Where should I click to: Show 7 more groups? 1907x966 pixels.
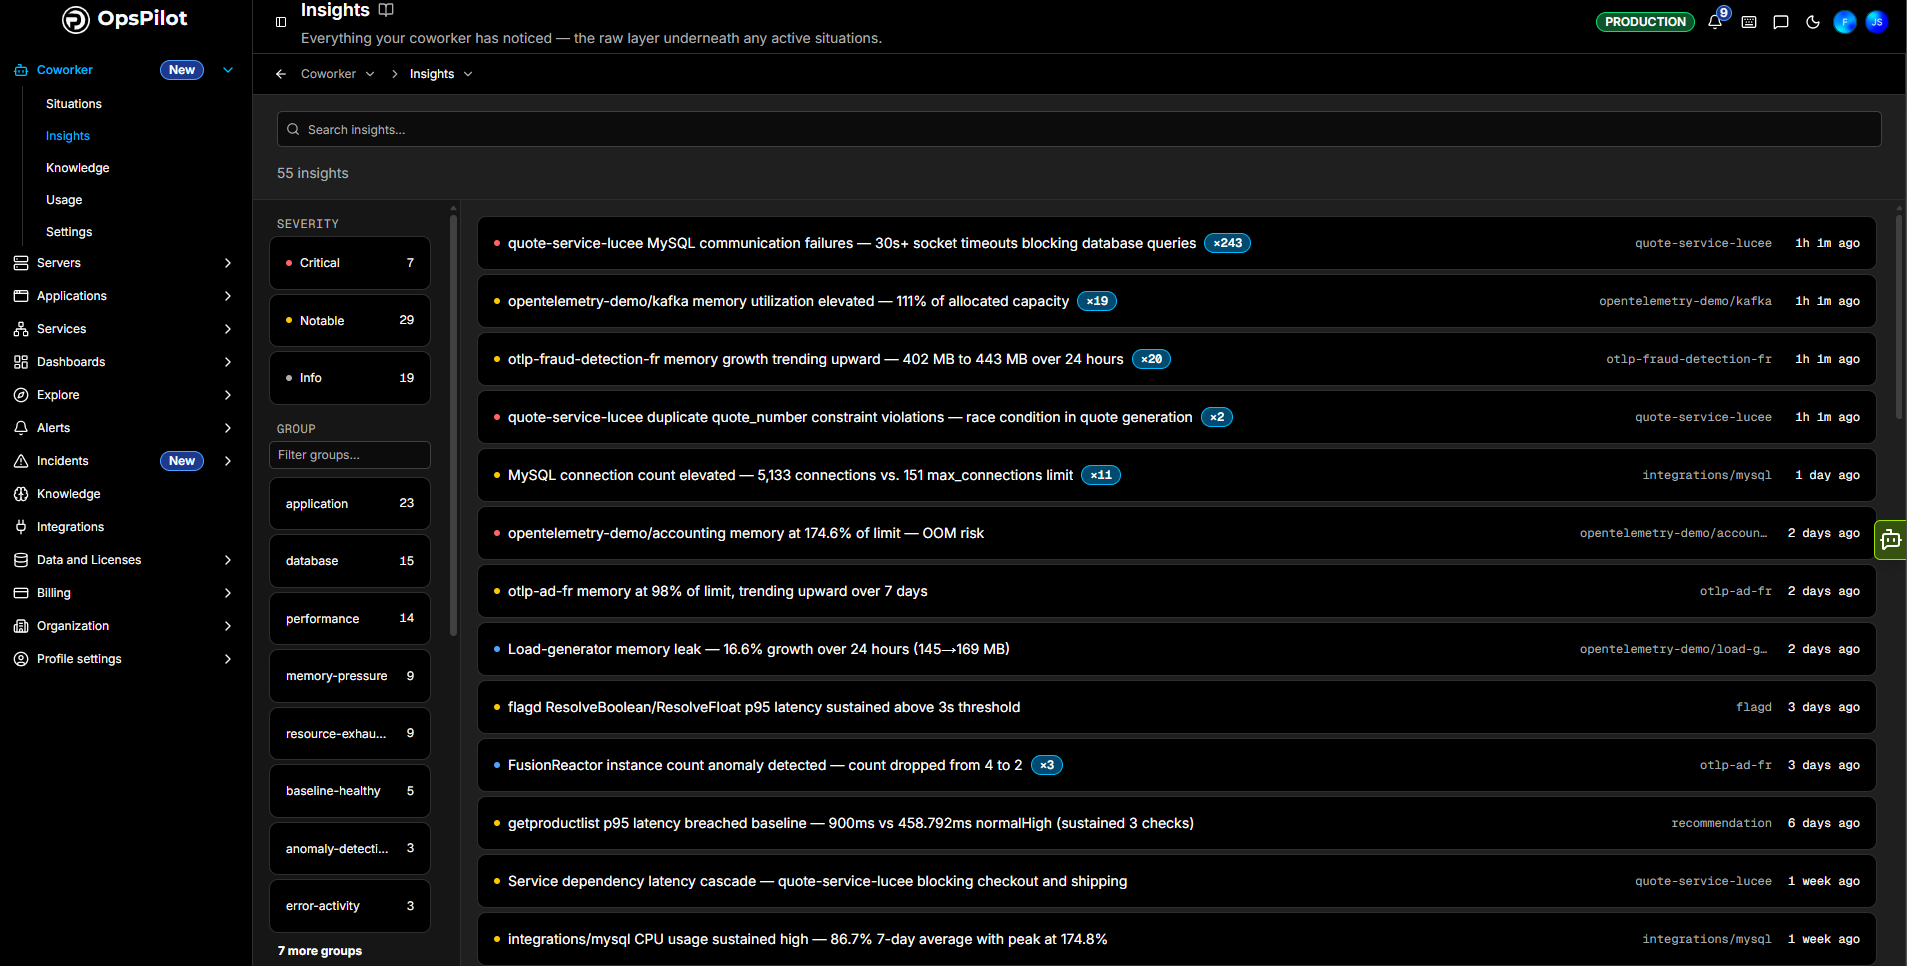(x=320, y=951)
